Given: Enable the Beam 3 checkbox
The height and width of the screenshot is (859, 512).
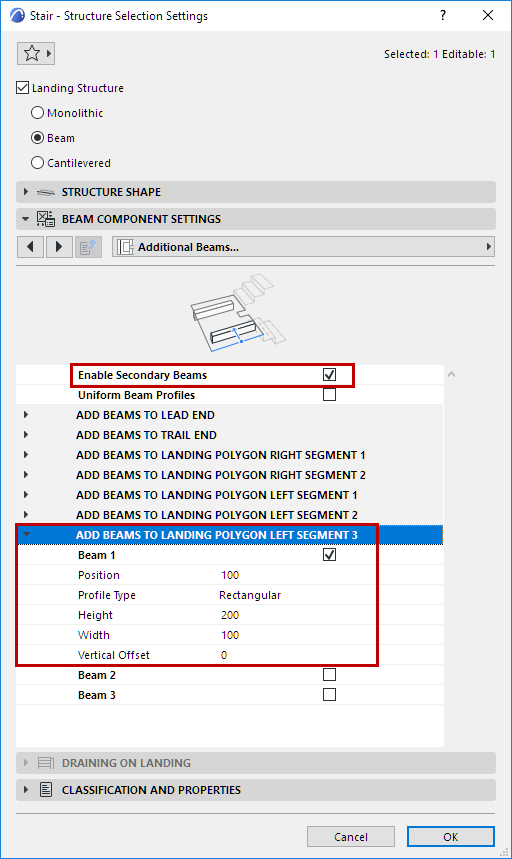Looking at the screenshot, I should click(329, 695).
